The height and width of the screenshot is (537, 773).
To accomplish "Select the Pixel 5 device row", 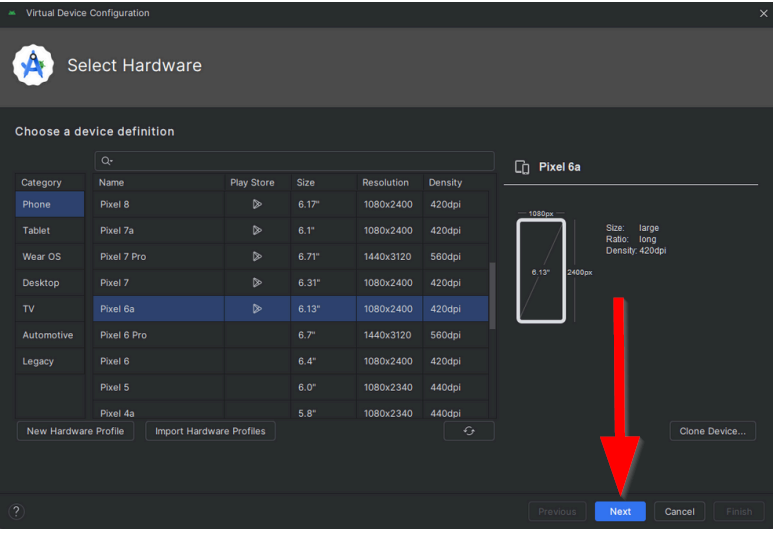I will point(291,387).
